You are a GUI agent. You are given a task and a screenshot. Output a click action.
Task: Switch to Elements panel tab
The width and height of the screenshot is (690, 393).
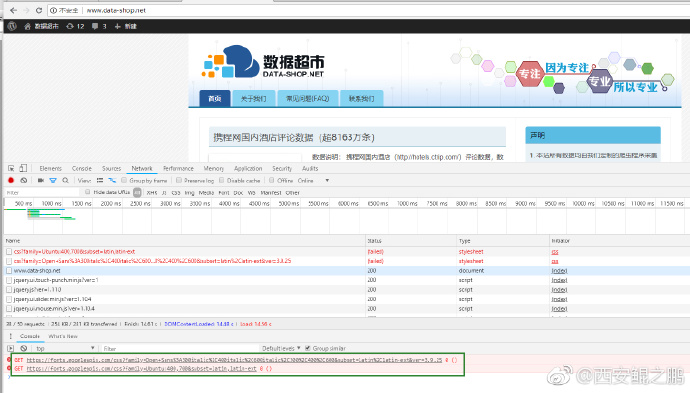tap(51, 169)
